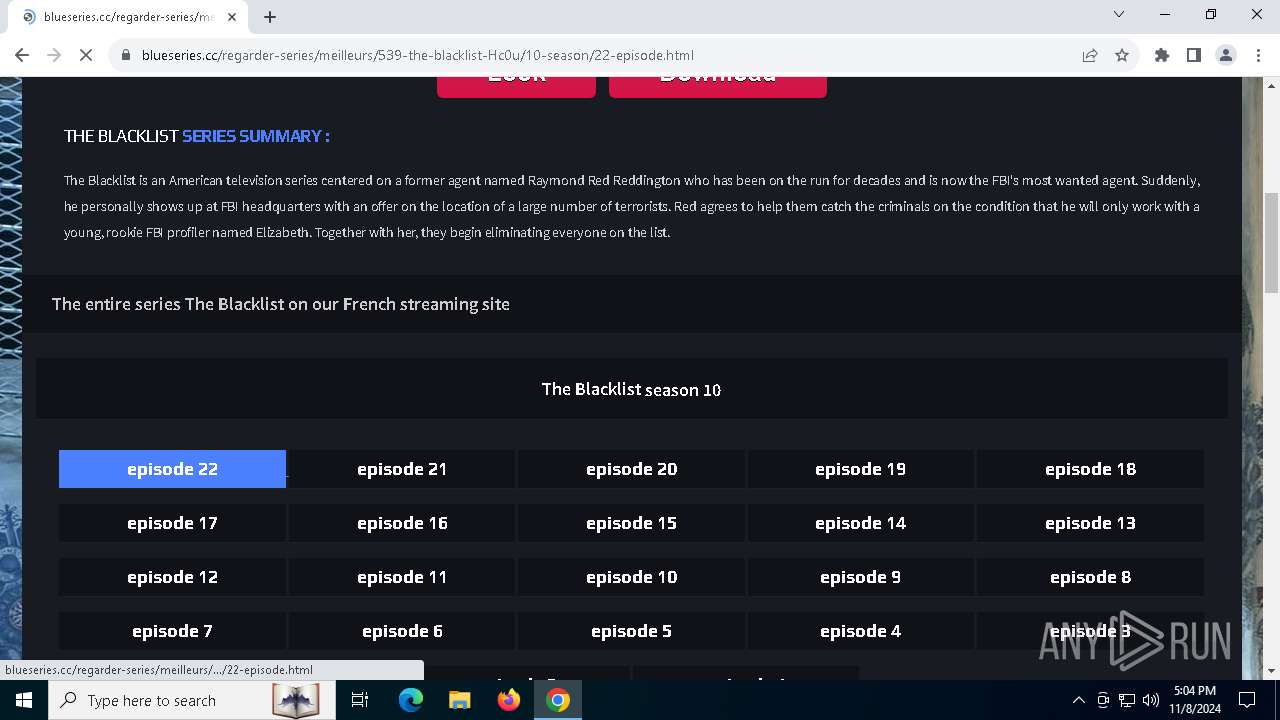Close the blueseries.cc browser tab
This screenshot has width=1280, height=720.
tap(233, 17)
